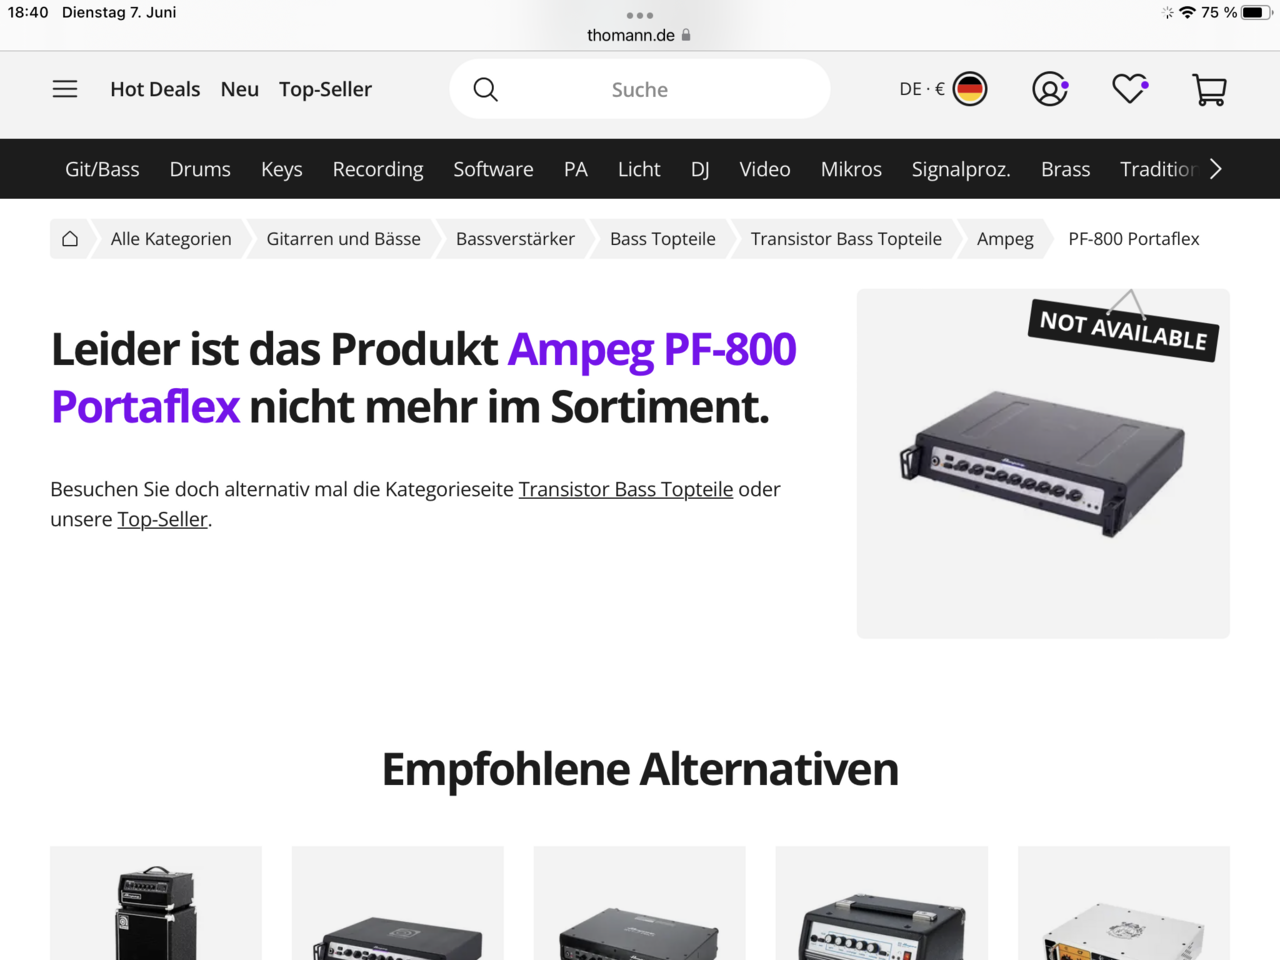Tap the three-dots Safari tab menu
Viewport: 1280px width, 960px height.
pyautogui.click(x=640, y=15)
